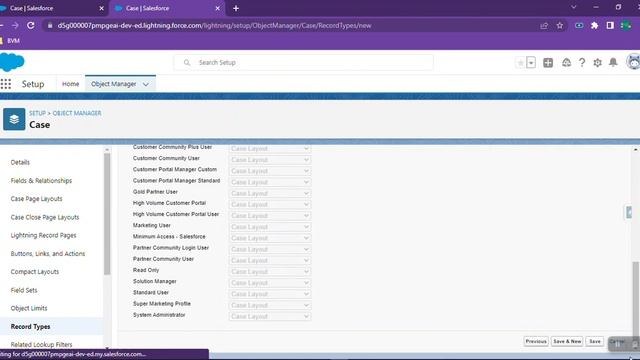640x360 pixels.
Task: Click the favorites star icon
Action: [x=520, y=63]
